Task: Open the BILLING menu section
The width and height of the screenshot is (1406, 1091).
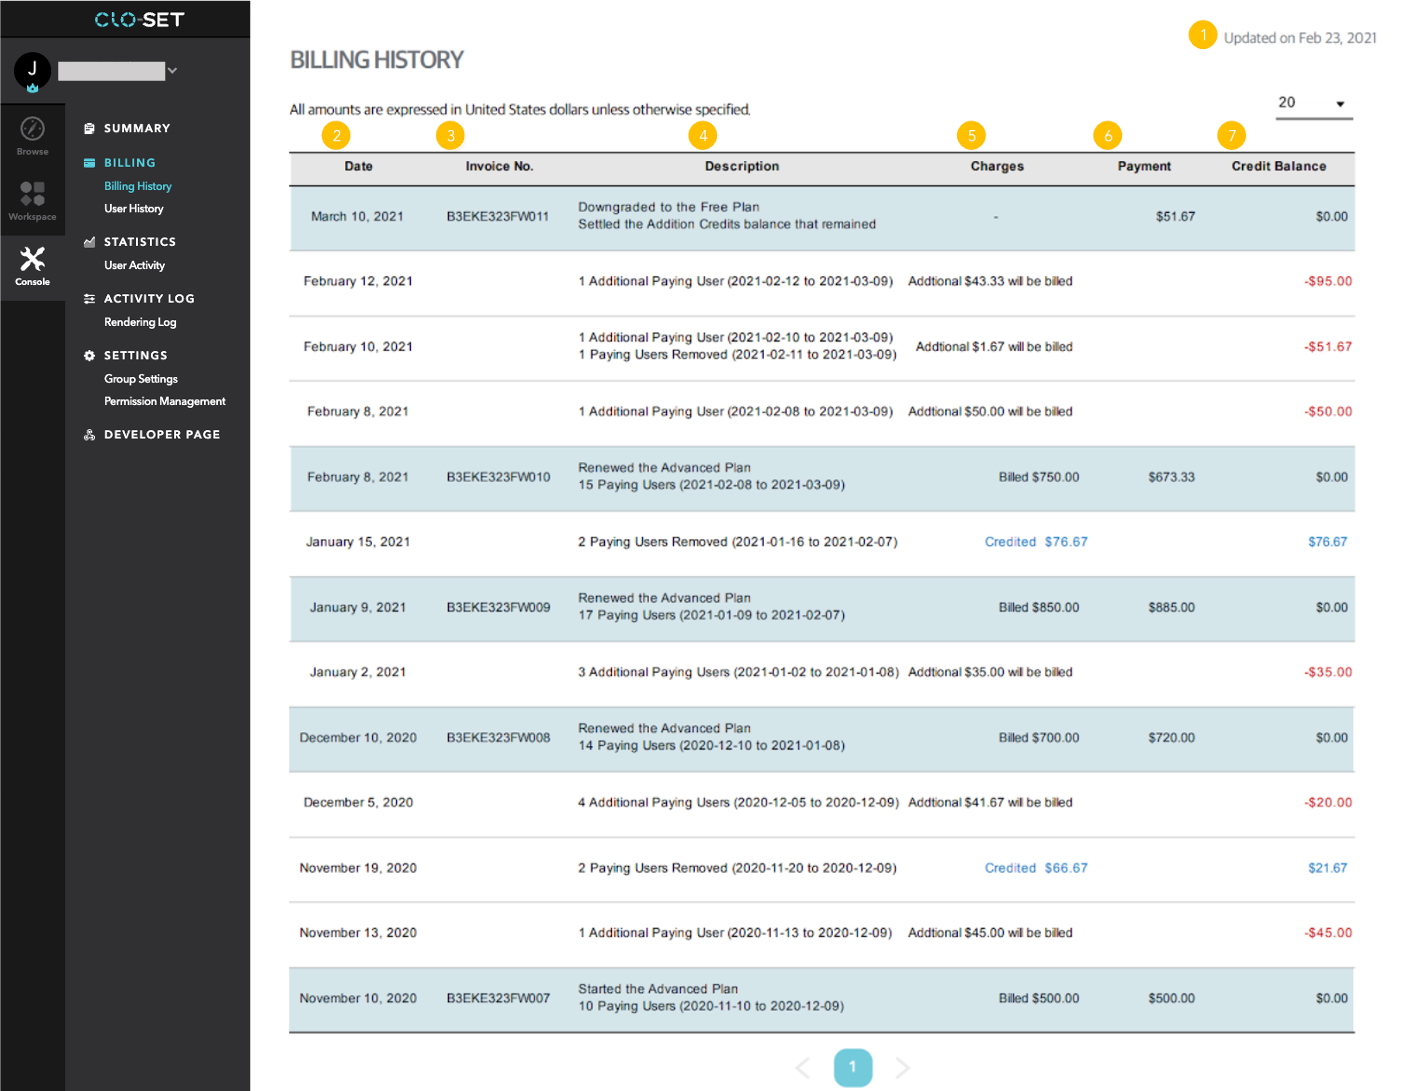Action: pyautogui.click(x=130, y=163)
